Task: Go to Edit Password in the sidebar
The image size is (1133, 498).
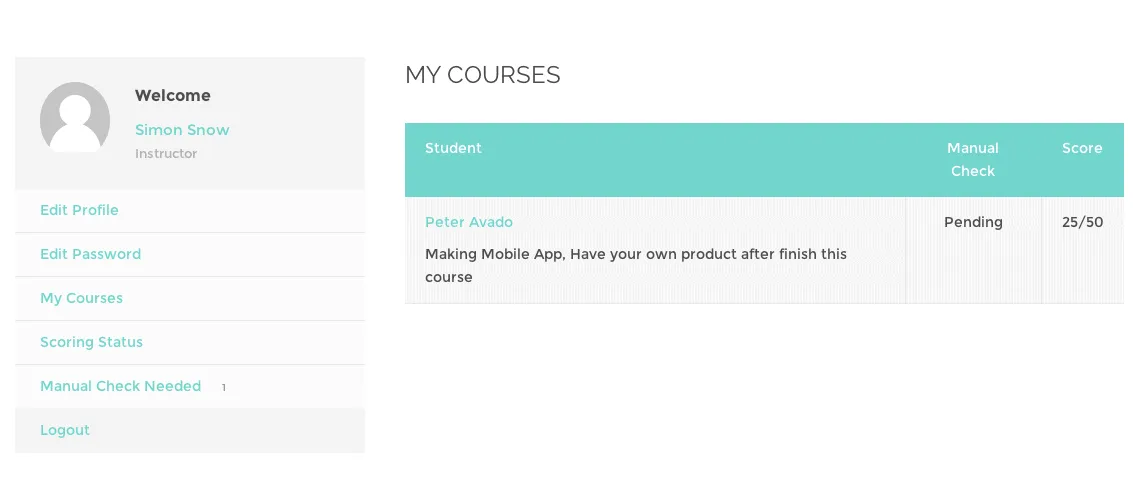Action: [x=90, y=254]
